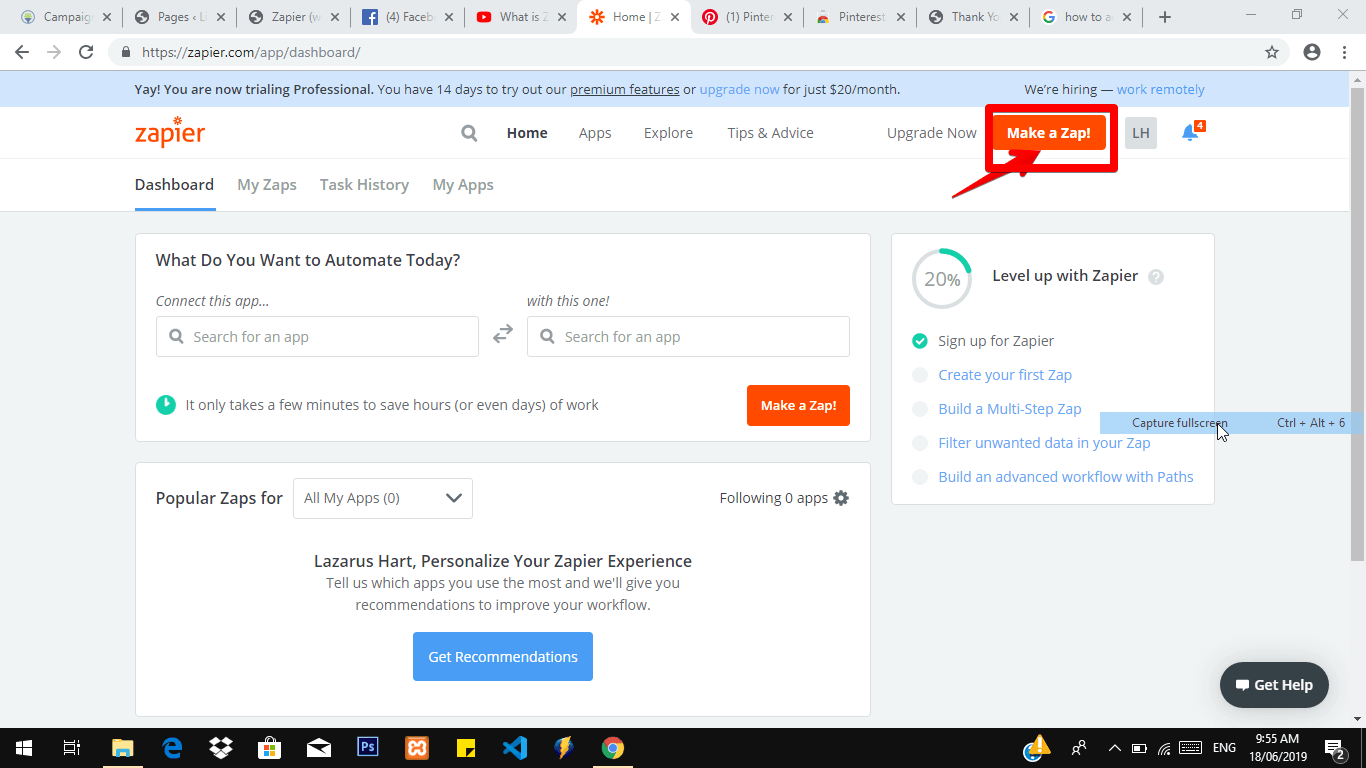Open Dropbox from the taskbar
This screenshot has width=1366, height=768.
pyautogui.click(x=221, y=748)
